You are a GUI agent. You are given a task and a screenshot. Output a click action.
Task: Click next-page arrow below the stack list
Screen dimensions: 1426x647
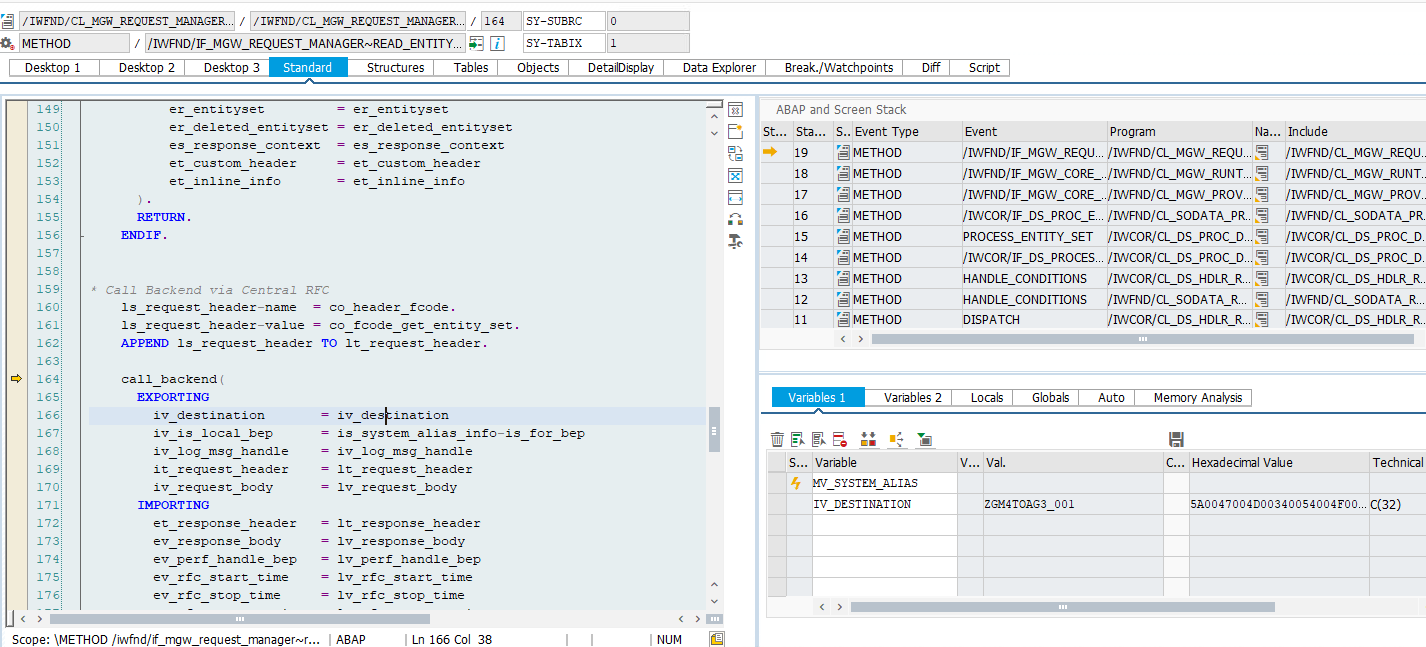coord(858,339)
